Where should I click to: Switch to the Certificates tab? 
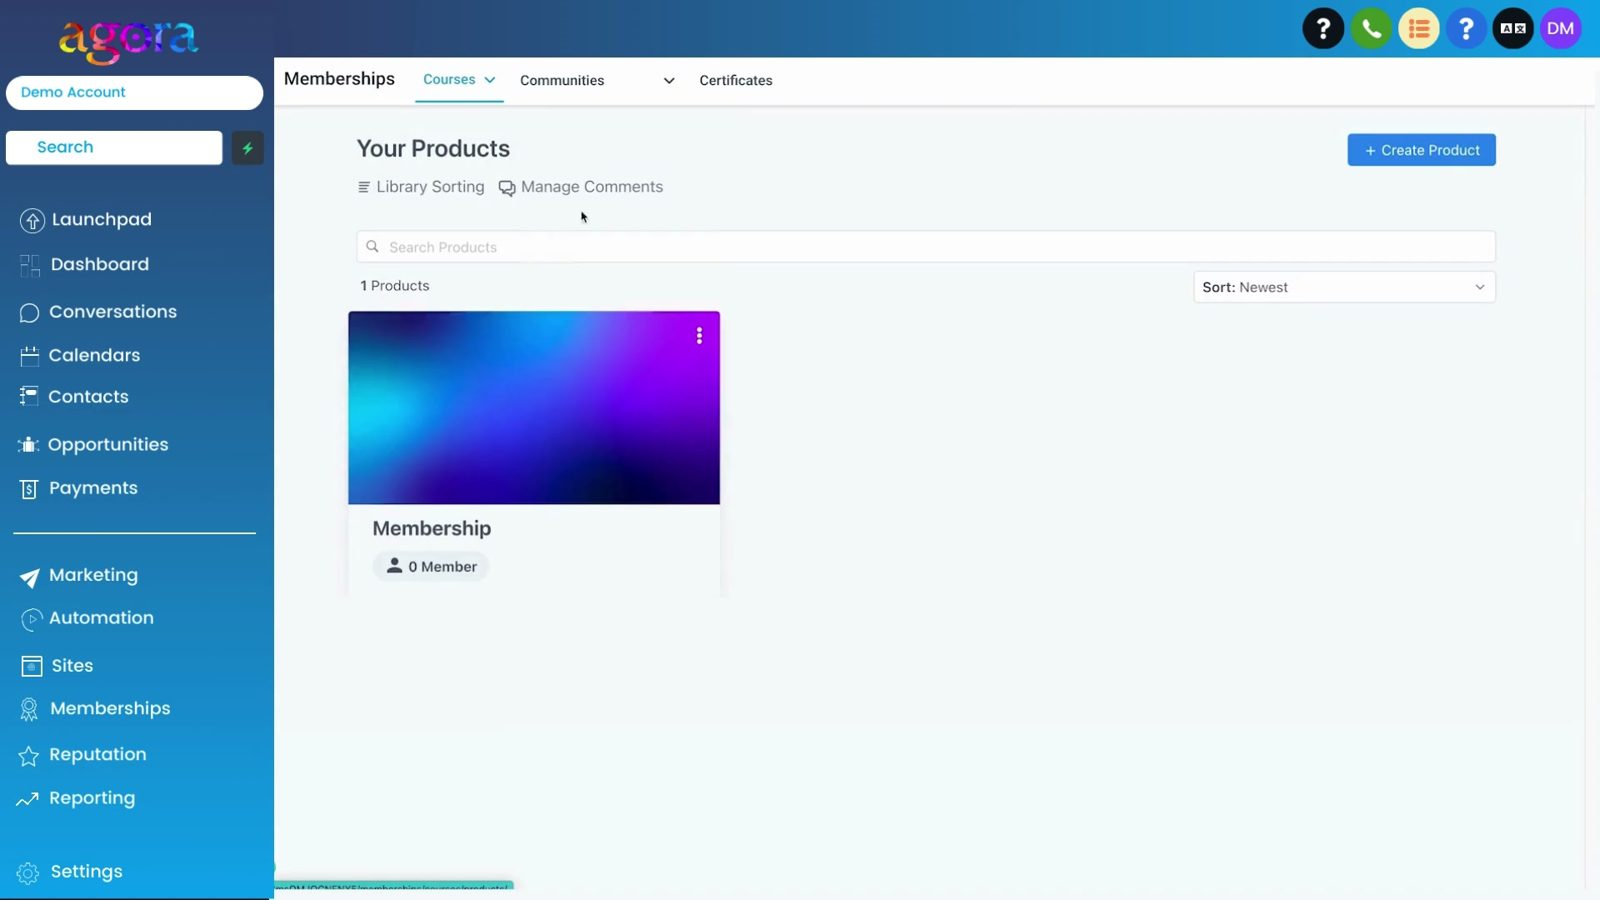(x=736, y=81)
